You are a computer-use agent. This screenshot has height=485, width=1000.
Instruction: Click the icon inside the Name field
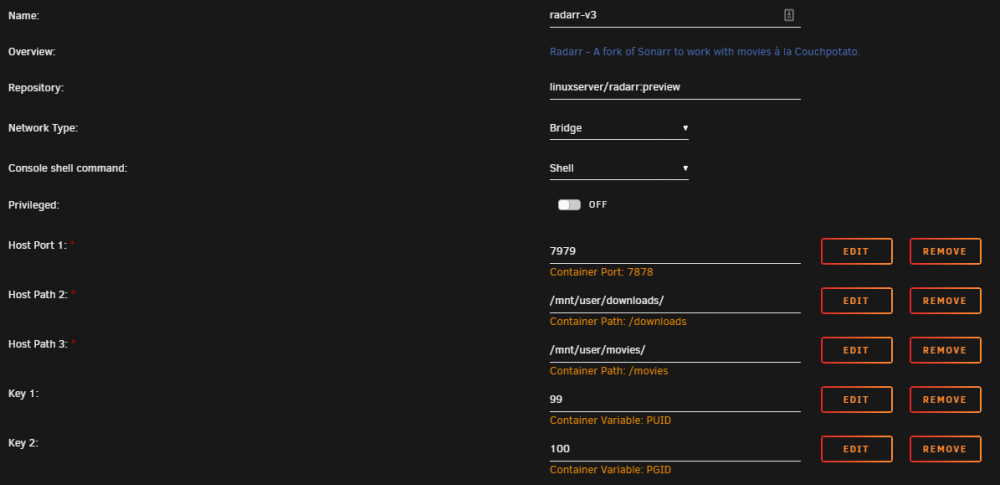click(x=788, y=15)
